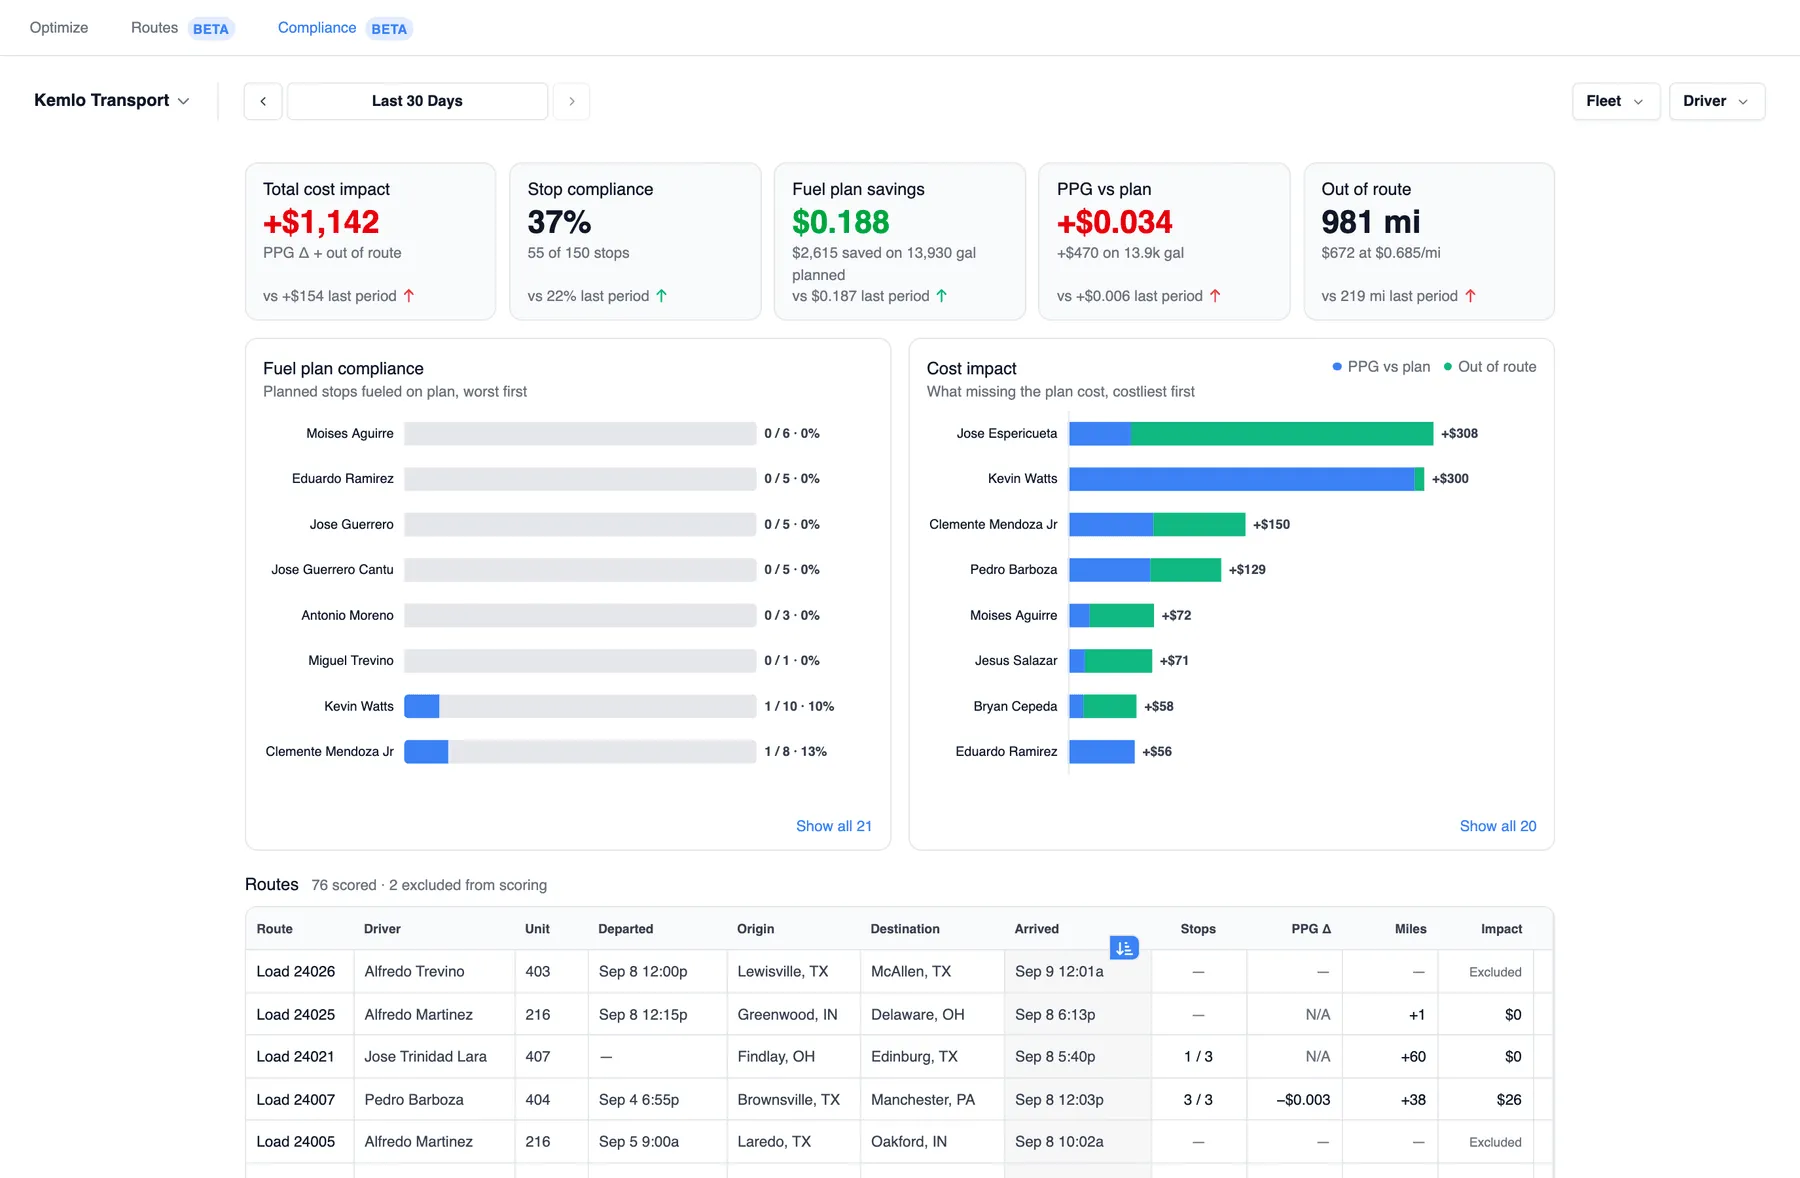1800x1178 pixels.
Task: Open the Fuel plan savings card
Action: coord(900,242)
